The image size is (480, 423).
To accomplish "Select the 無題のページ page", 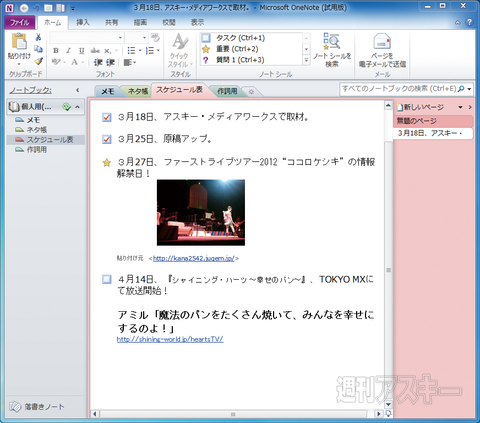I will (433, 121).
